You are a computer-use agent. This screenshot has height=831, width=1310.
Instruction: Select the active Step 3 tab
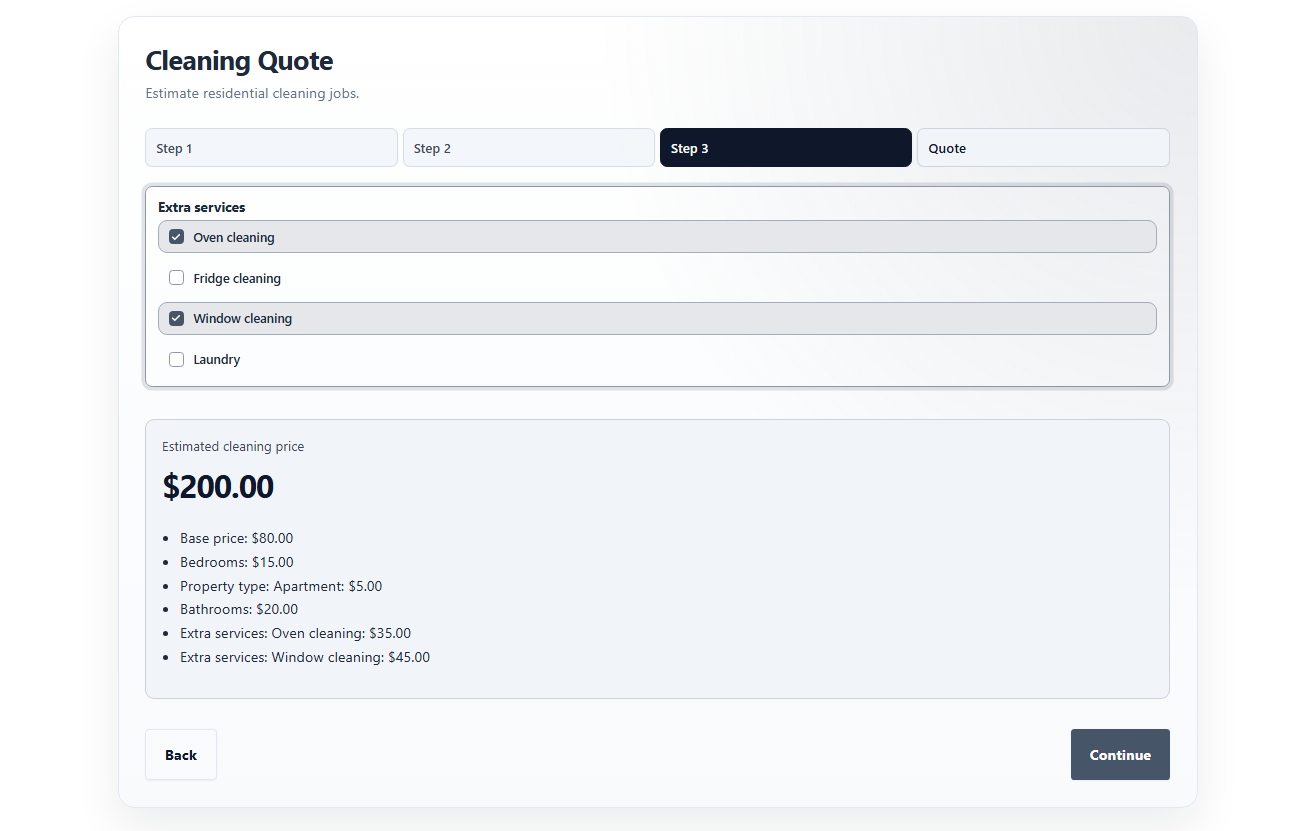click(x=786, y=148)
